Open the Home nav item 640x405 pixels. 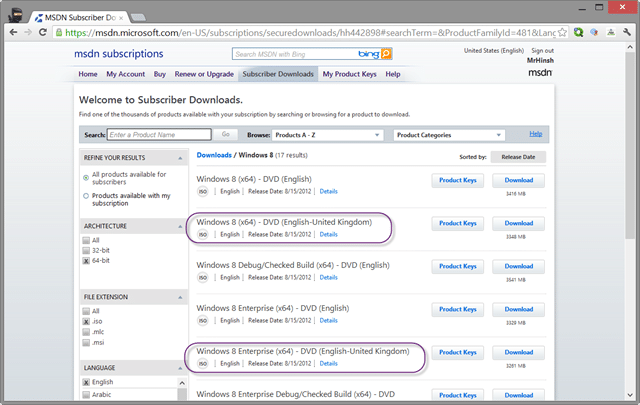click(x=88, y=74)
